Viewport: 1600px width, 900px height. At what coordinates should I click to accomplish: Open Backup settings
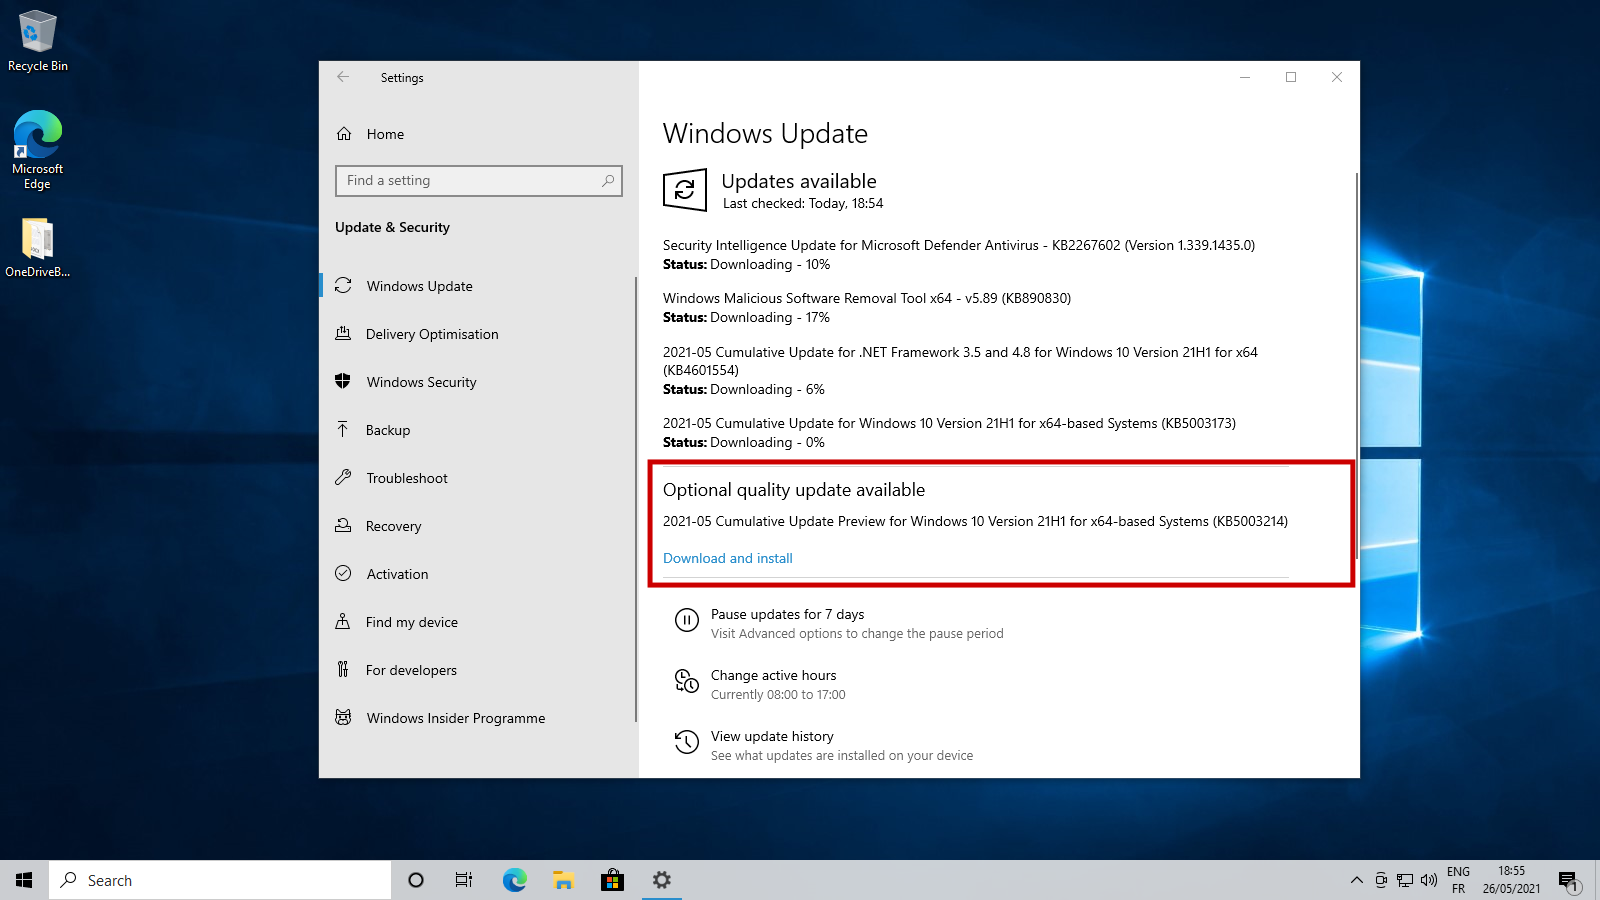point(478,430)
